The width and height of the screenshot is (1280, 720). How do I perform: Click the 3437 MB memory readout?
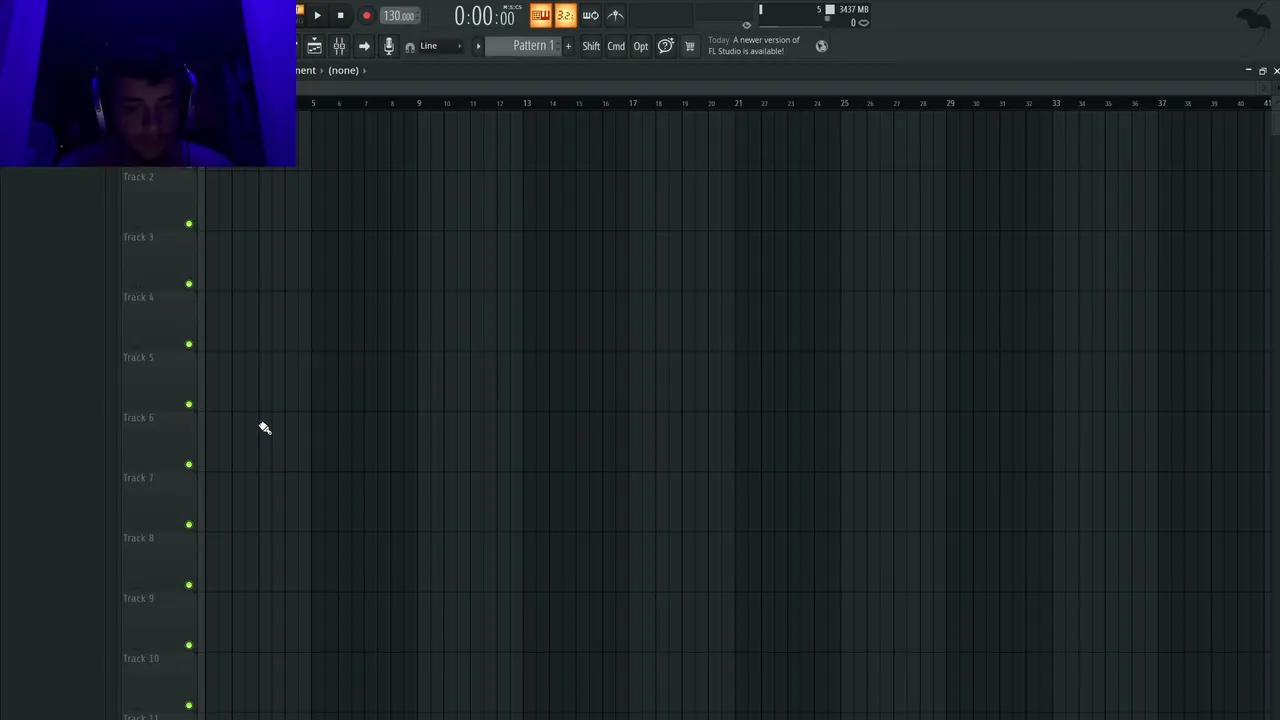854,9
